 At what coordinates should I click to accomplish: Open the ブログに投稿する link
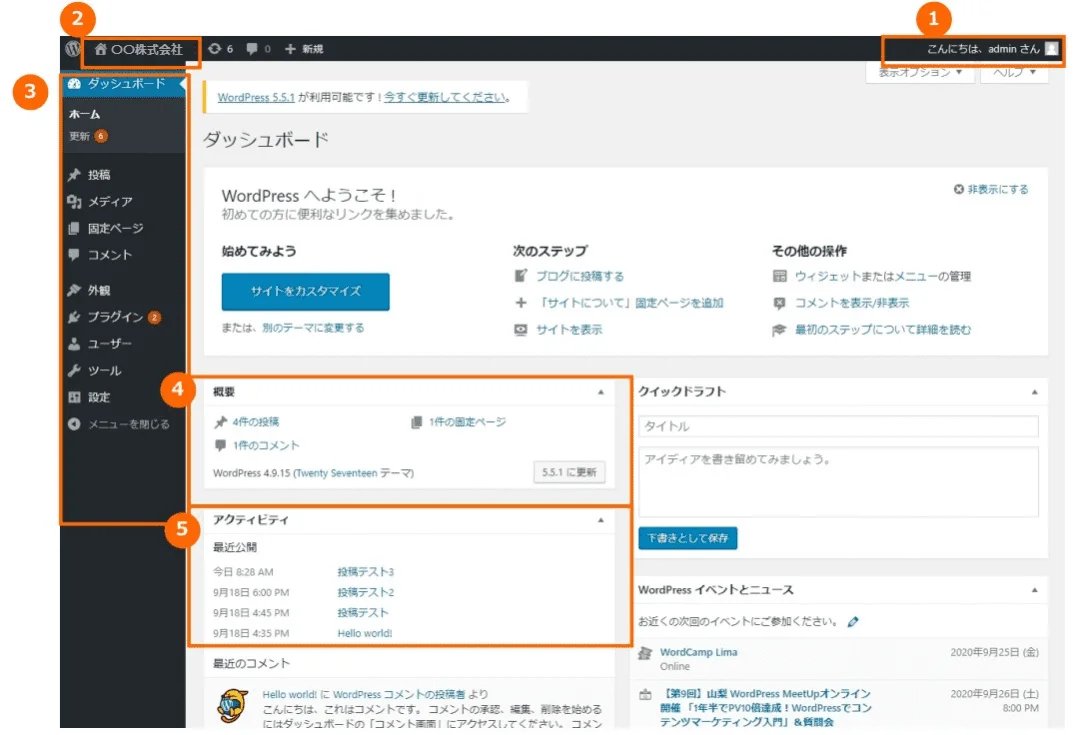[580, 276]
